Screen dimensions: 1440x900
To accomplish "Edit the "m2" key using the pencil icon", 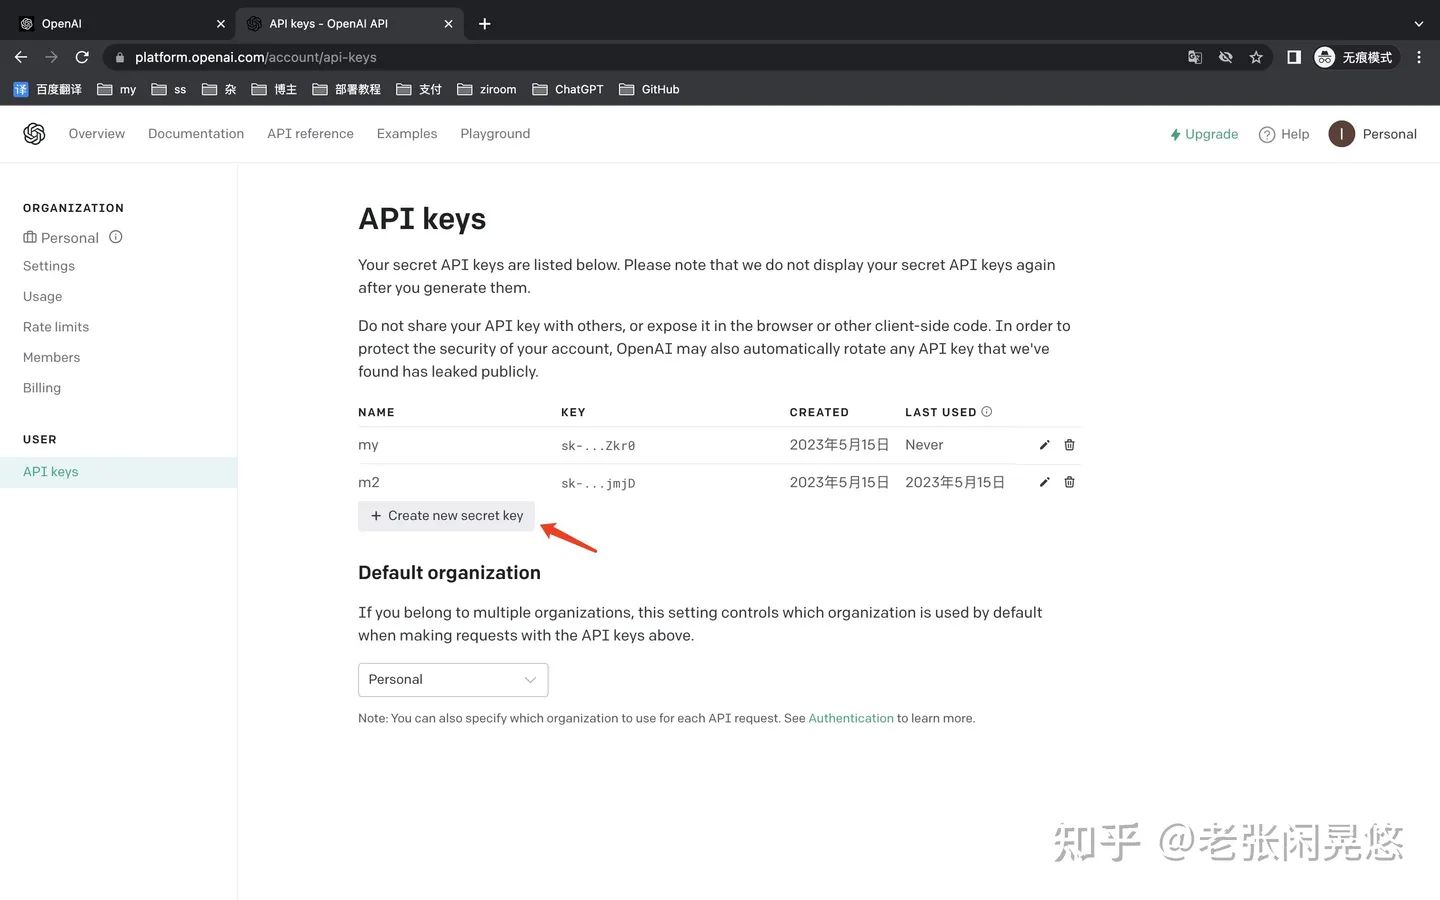I will click(1044, 482).
